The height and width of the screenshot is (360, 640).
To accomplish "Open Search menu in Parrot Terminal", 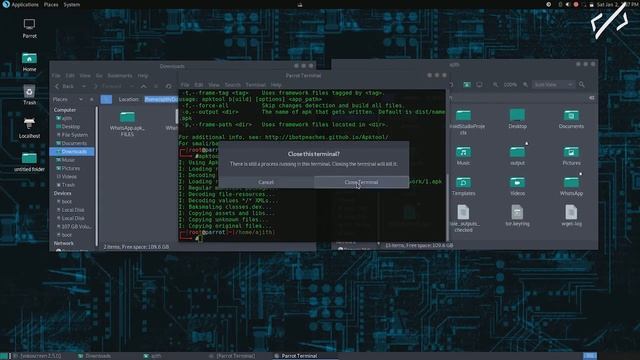I will pos(233,85).
